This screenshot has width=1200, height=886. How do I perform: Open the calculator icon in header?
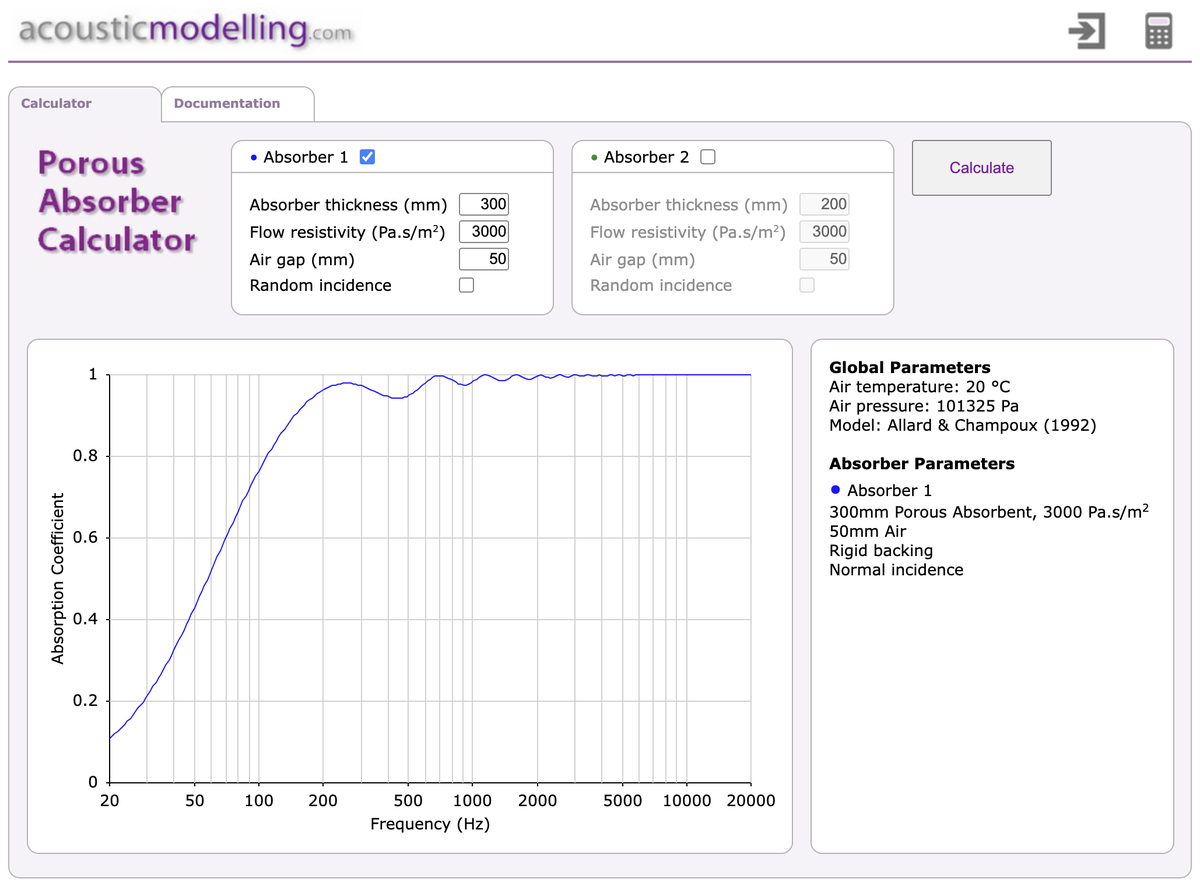1157,31
